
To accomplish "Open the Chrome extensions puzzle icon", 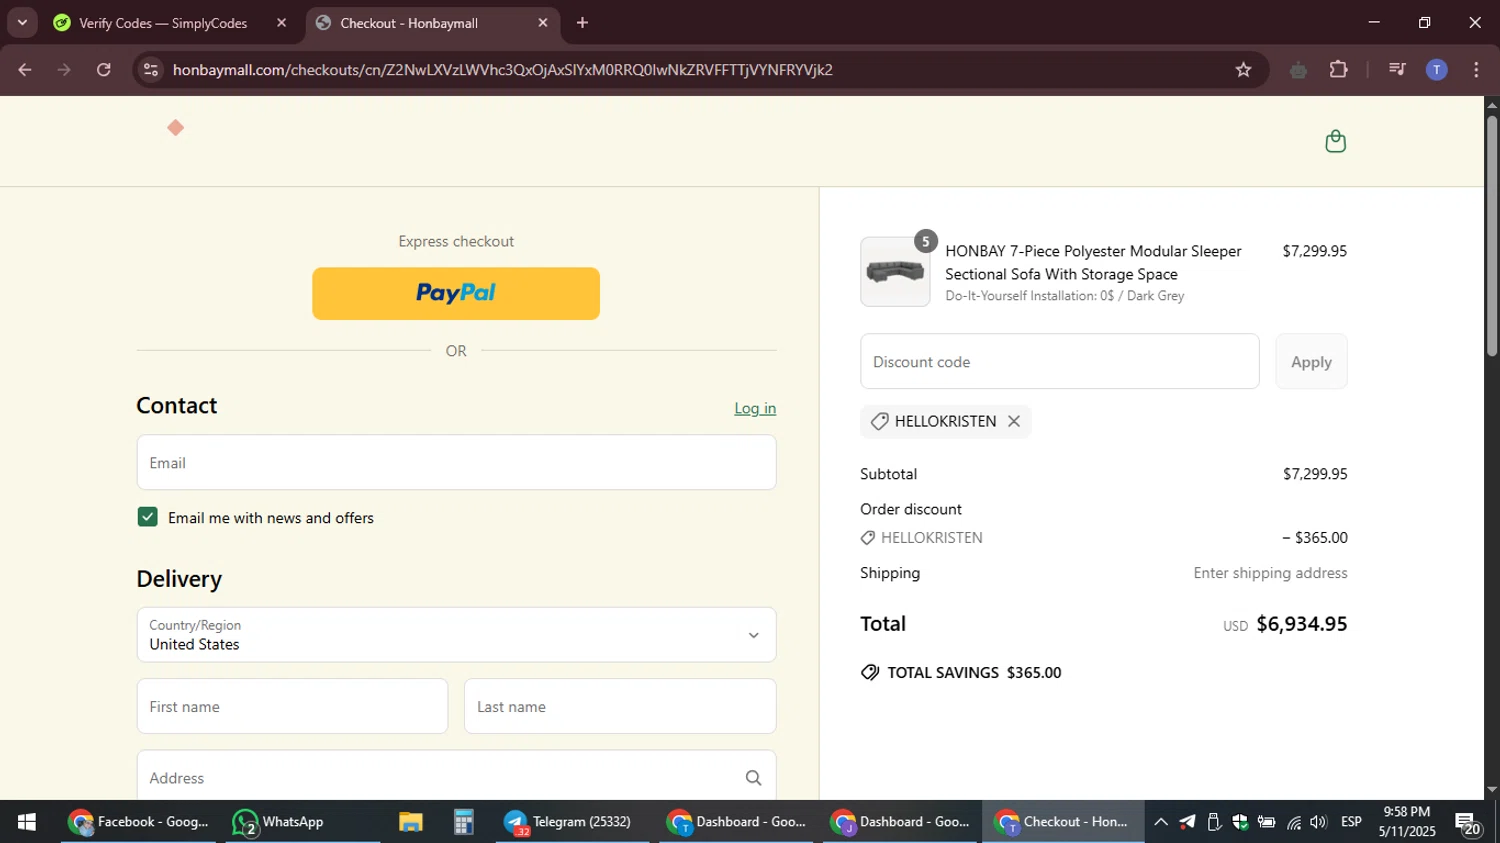I will pos(1339,70).
